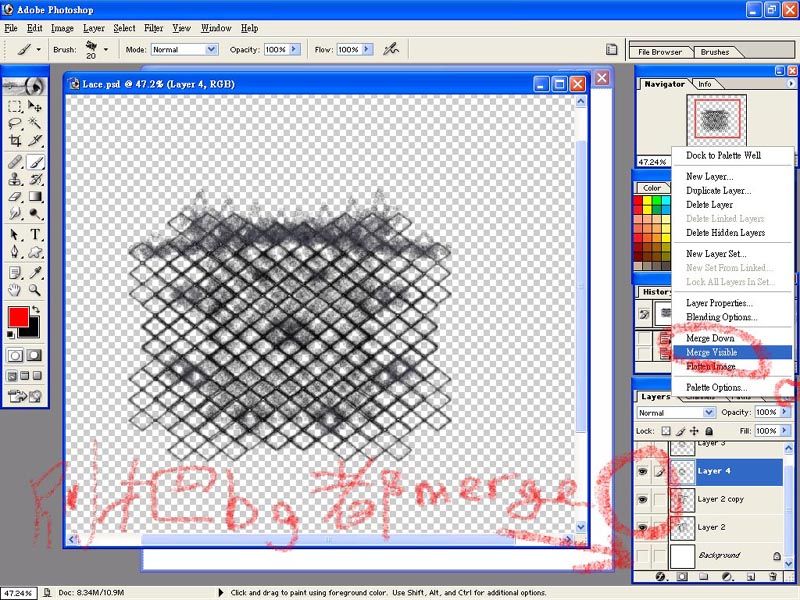Image resolution: width=800 pixels, height=600 pixels.
Task: Select the Eyedropper tool
Action: pyautogui.click(x=35, y=273)
